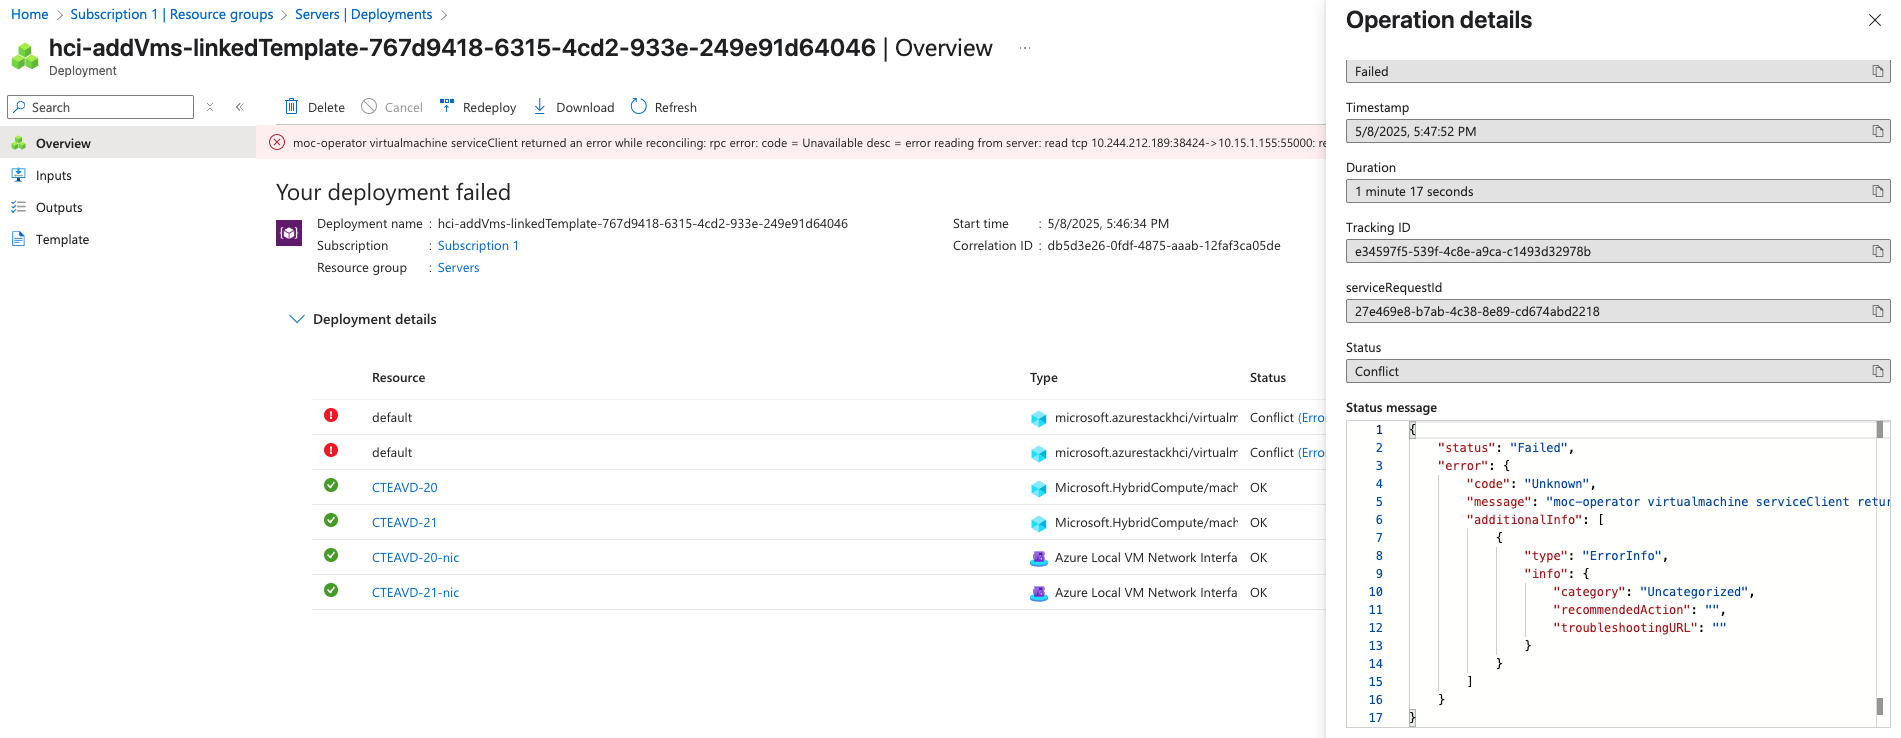The image size is (1901, 738).
Task: Close the Operation details panel
Action: (x=1875, y=20)
